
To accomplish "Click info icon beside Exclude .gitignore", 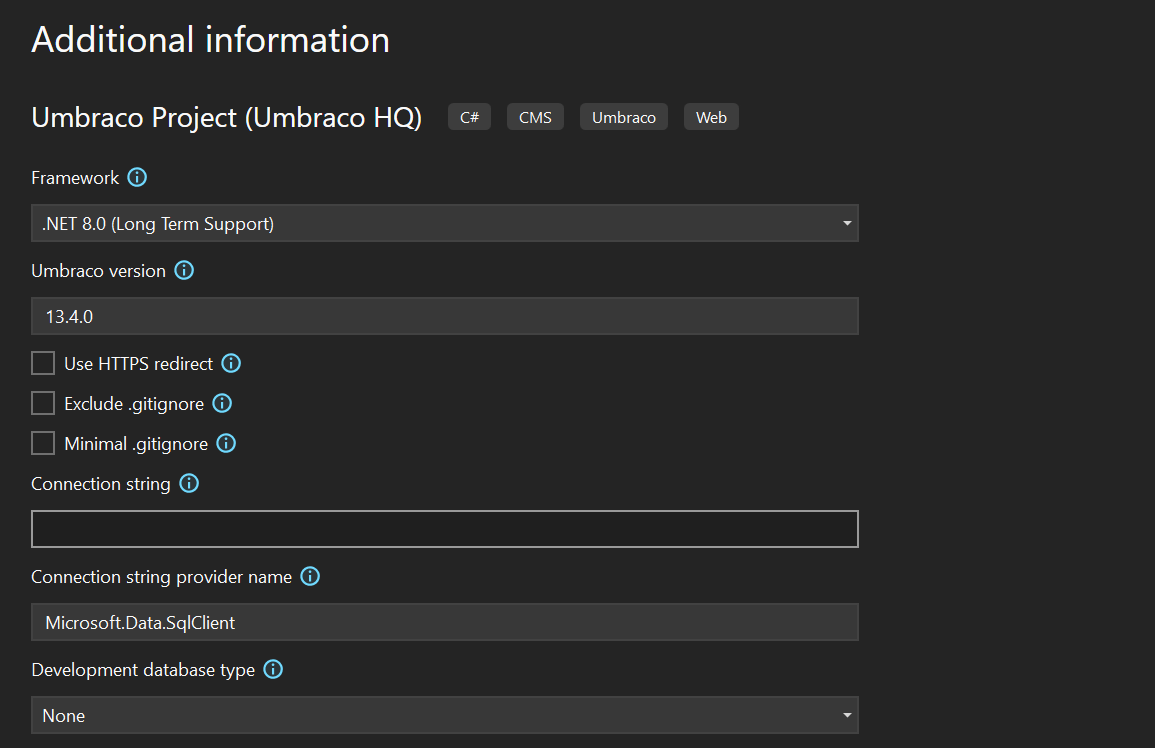I will click(222, 403).
